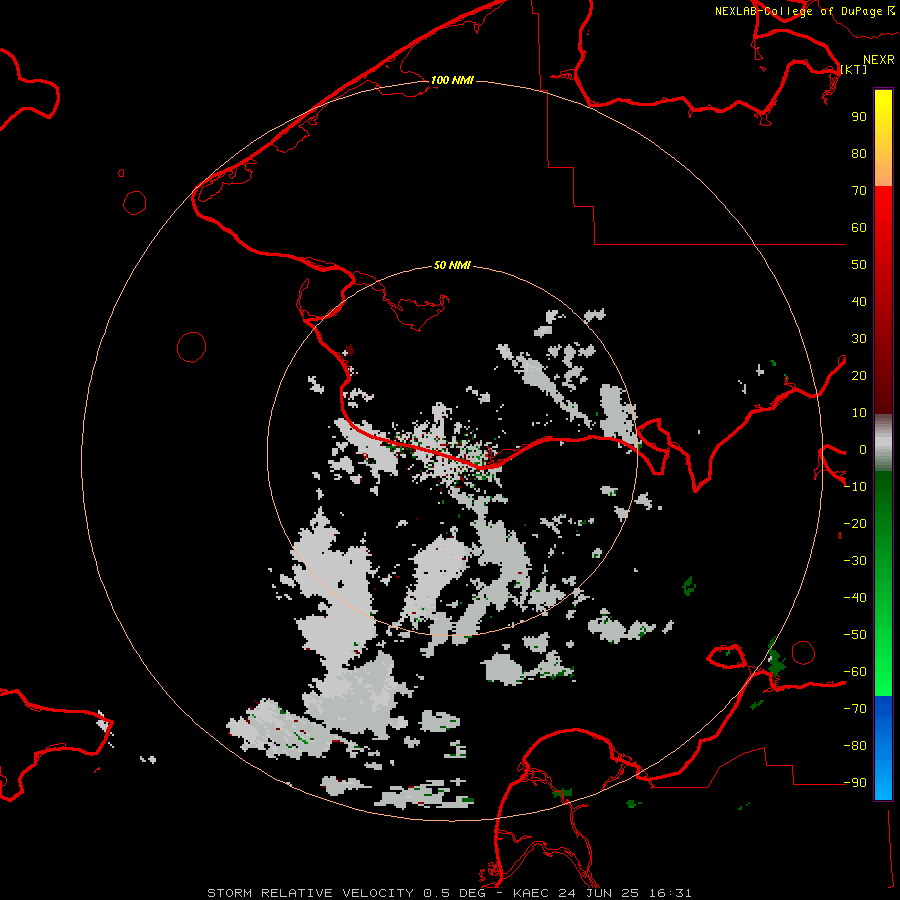Click the -90 value on velocity scale

855,783
